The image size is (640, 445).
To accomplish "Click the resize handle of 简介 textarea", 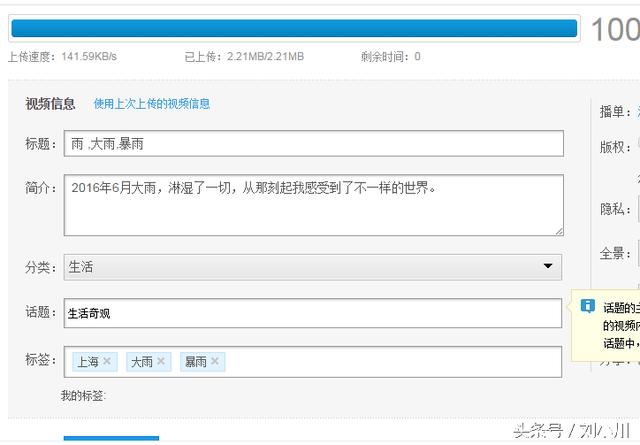I will tap(558, 230).
